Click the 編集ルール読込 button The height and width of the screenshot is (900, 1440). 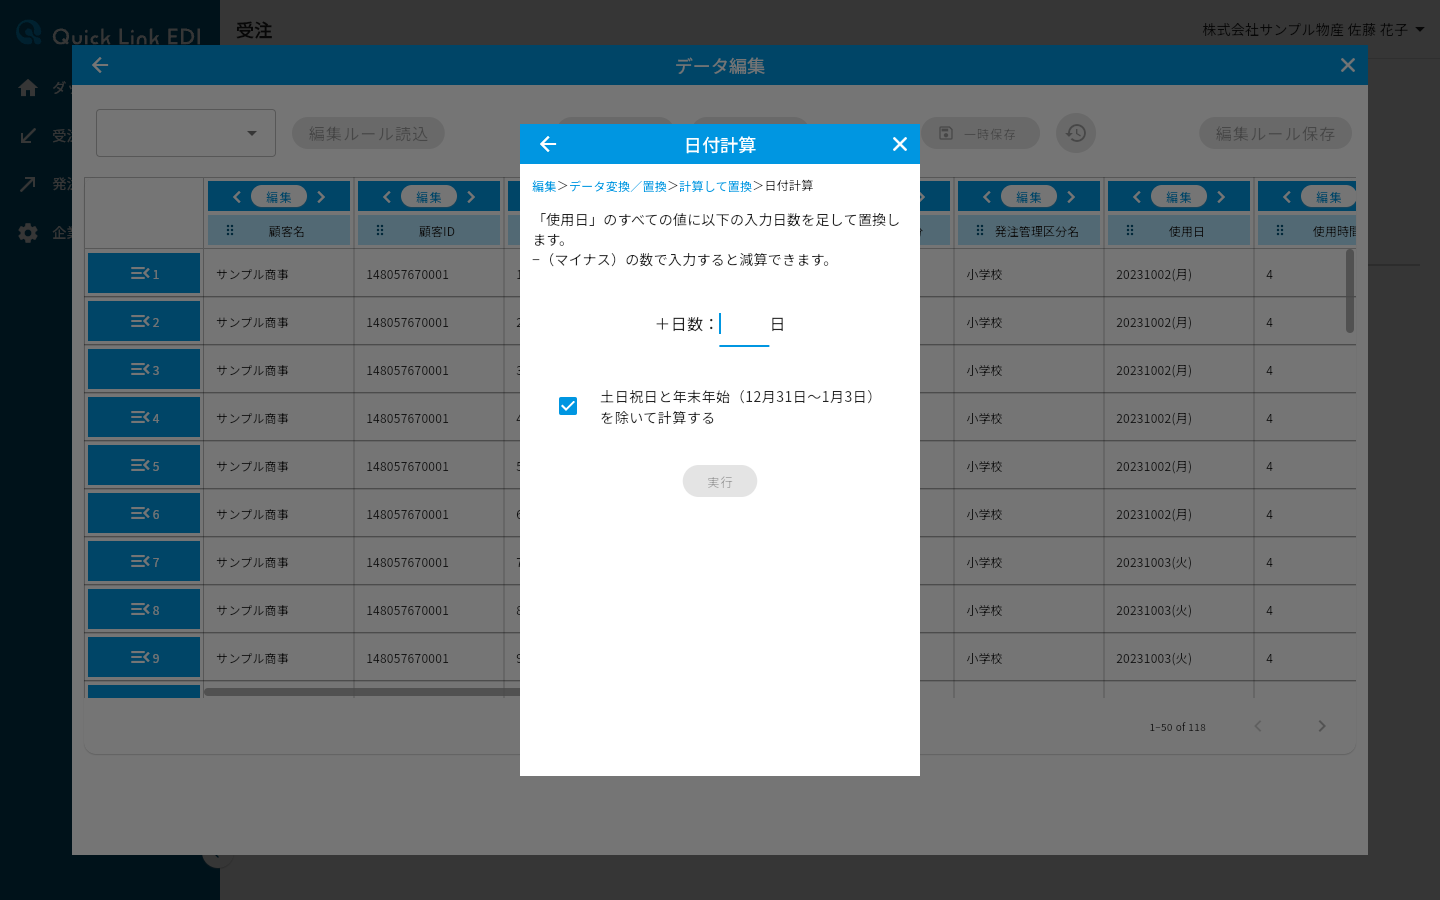pos(368,133)
